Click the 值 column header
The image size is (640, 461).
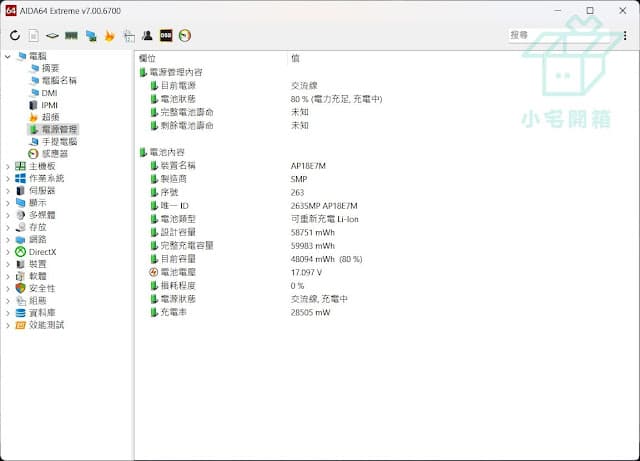point(295,58)
